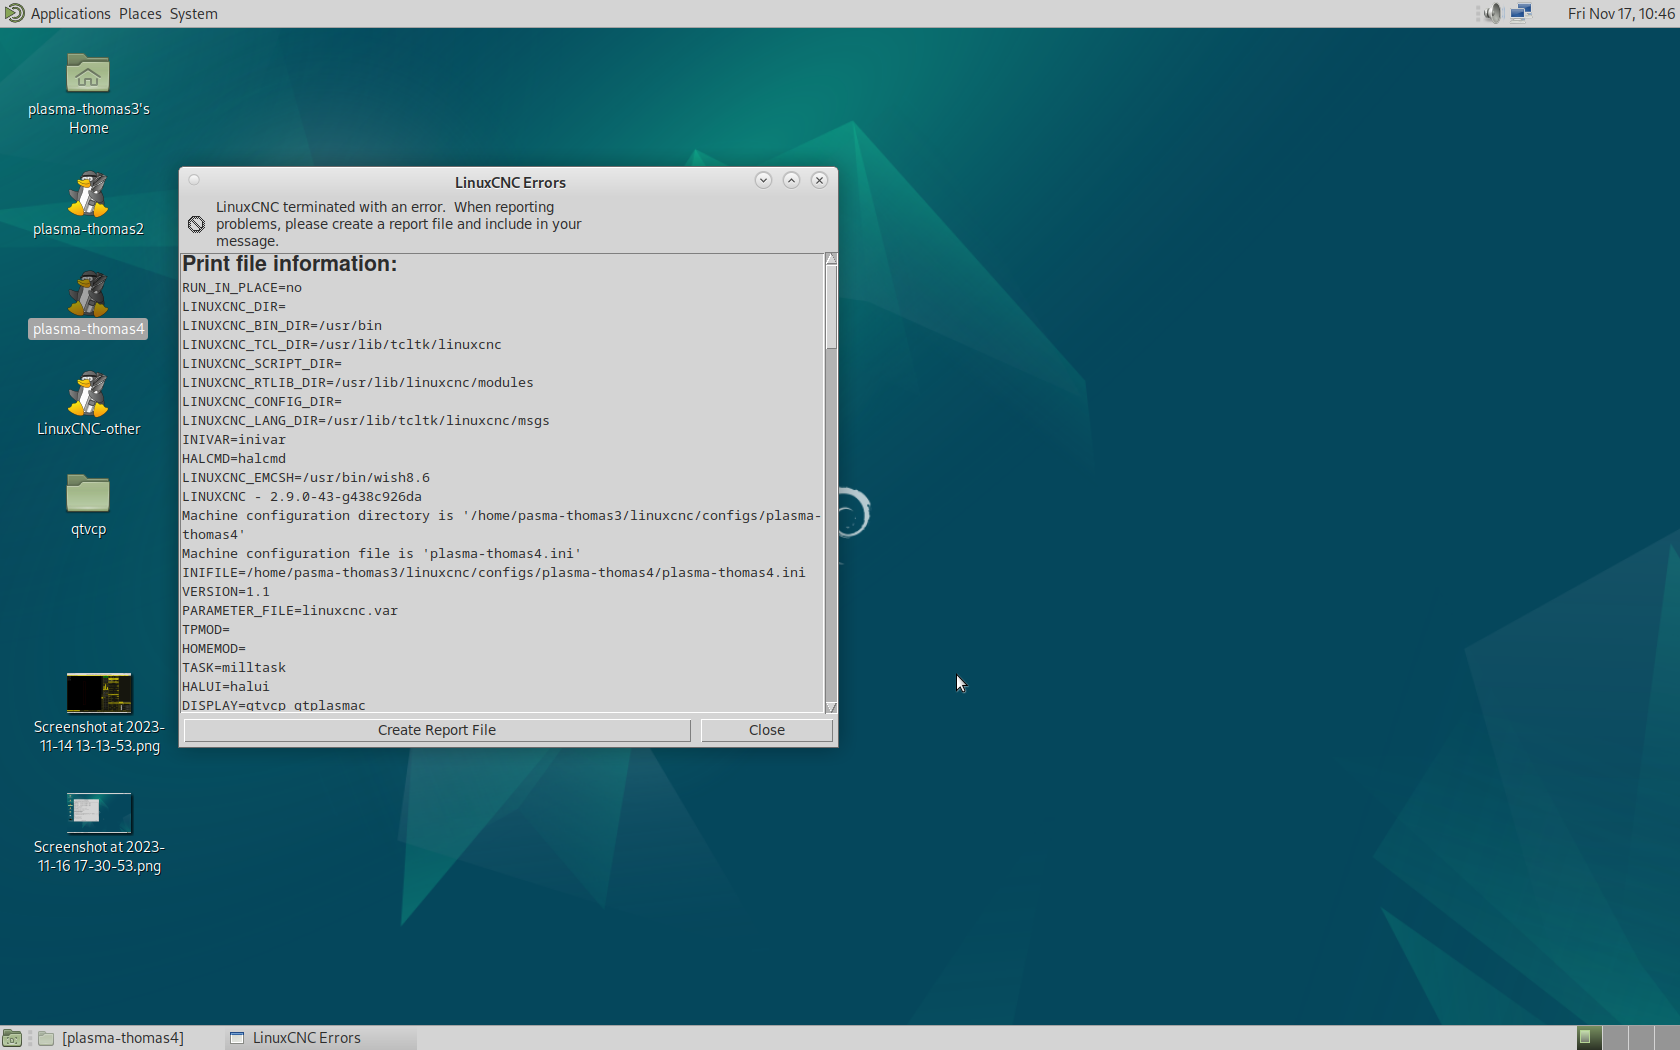Image resolution: width=1680 pixels, height=1050 pixels.
Task: Open the Applications menu
Action: click(x=70, y=13)
